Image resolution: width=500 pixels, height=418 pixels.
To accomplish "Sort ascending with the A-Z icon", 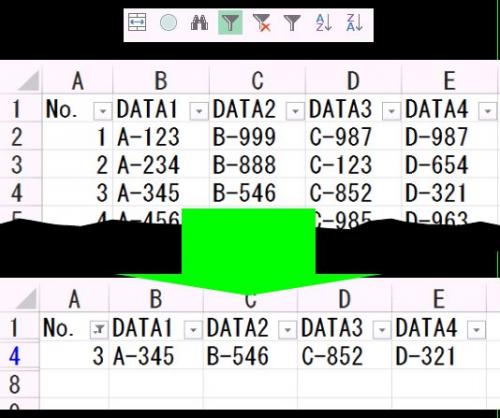I will pos(323,23).
